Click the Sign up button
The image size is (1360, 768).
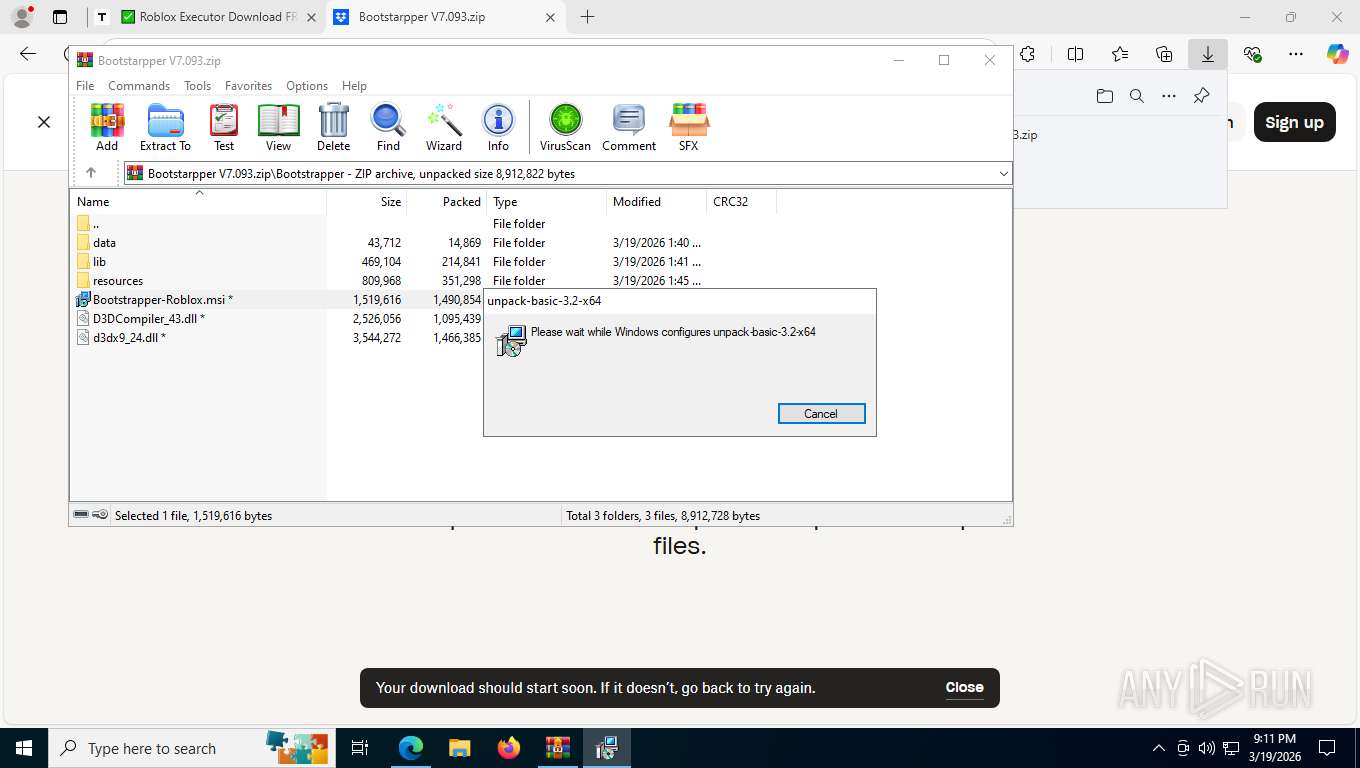tap(1294, 122)
